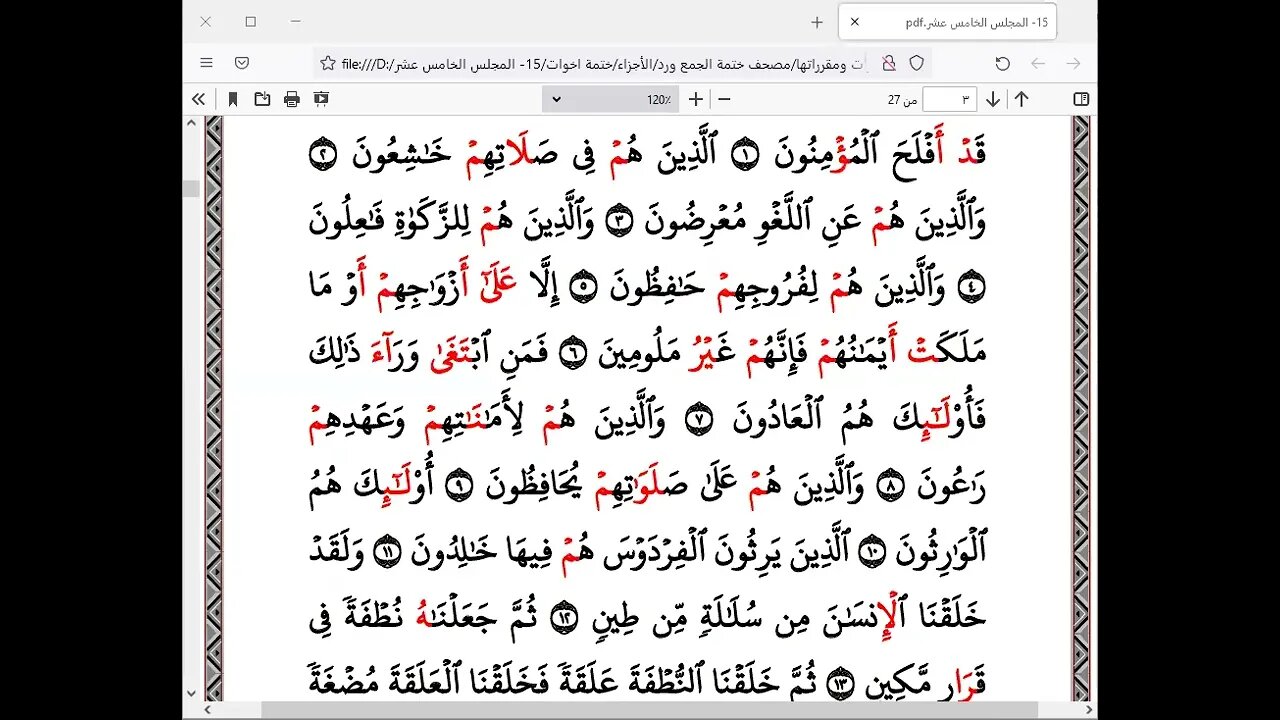Image resolution: width=1280 pixels, height=720 pixels.
Task: Close the Firefox window
Action: 205,21
